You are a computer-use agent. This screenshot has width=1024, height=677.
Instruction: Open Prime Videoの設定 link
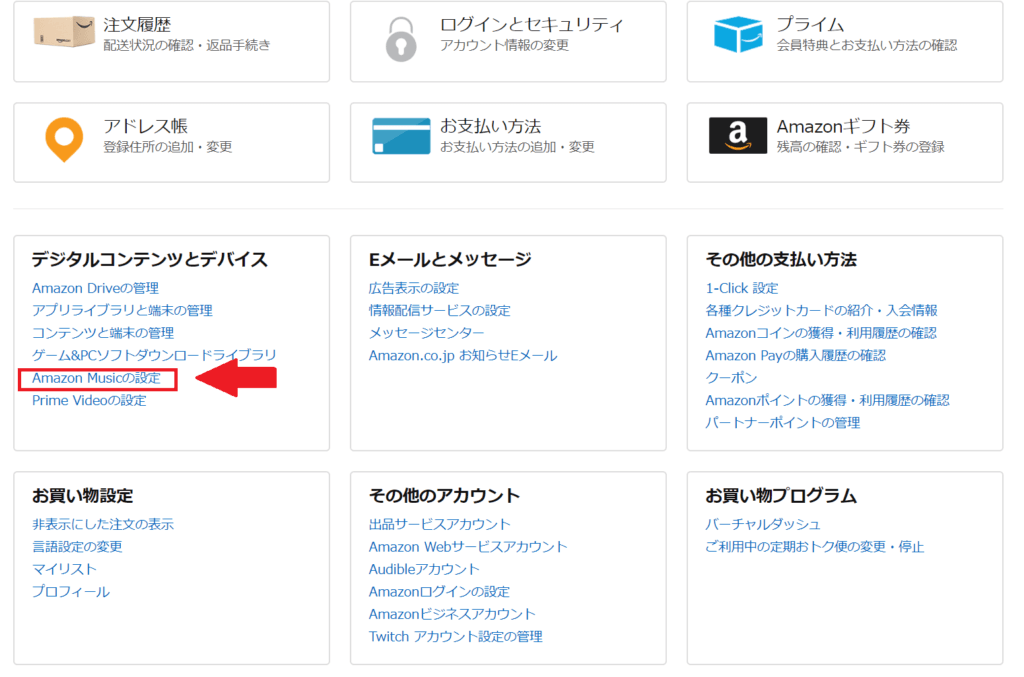pos(89,400)
